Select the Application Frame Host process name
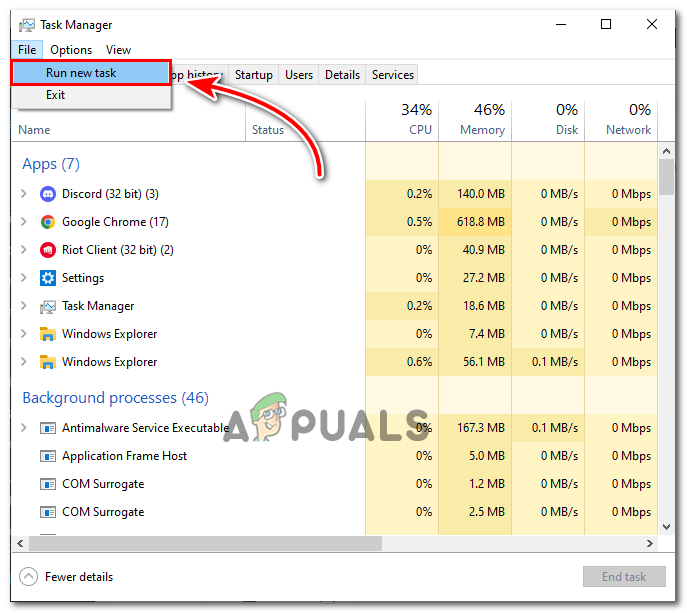The width and height of the screenshot is (687, 613). click(124, 456)
